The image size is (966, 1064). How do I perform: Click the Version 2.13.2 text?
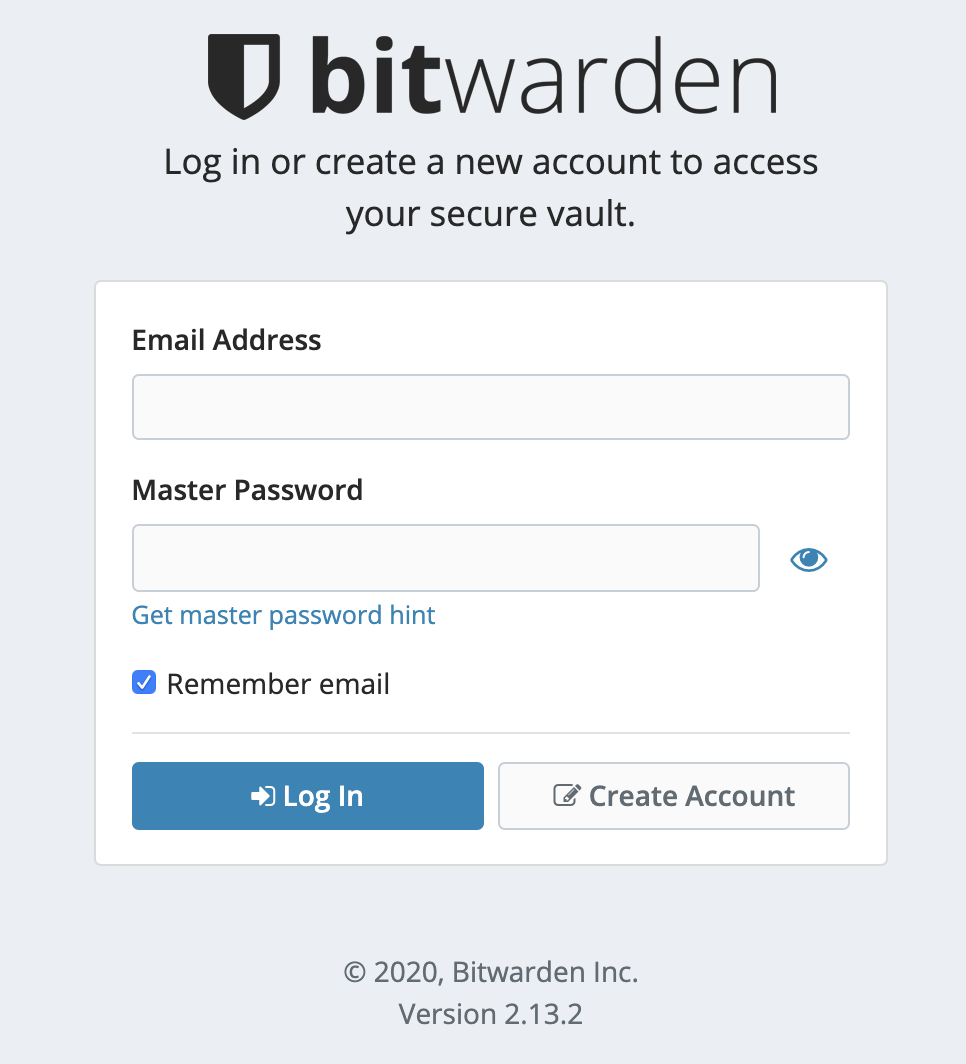tap(490, 1014)
